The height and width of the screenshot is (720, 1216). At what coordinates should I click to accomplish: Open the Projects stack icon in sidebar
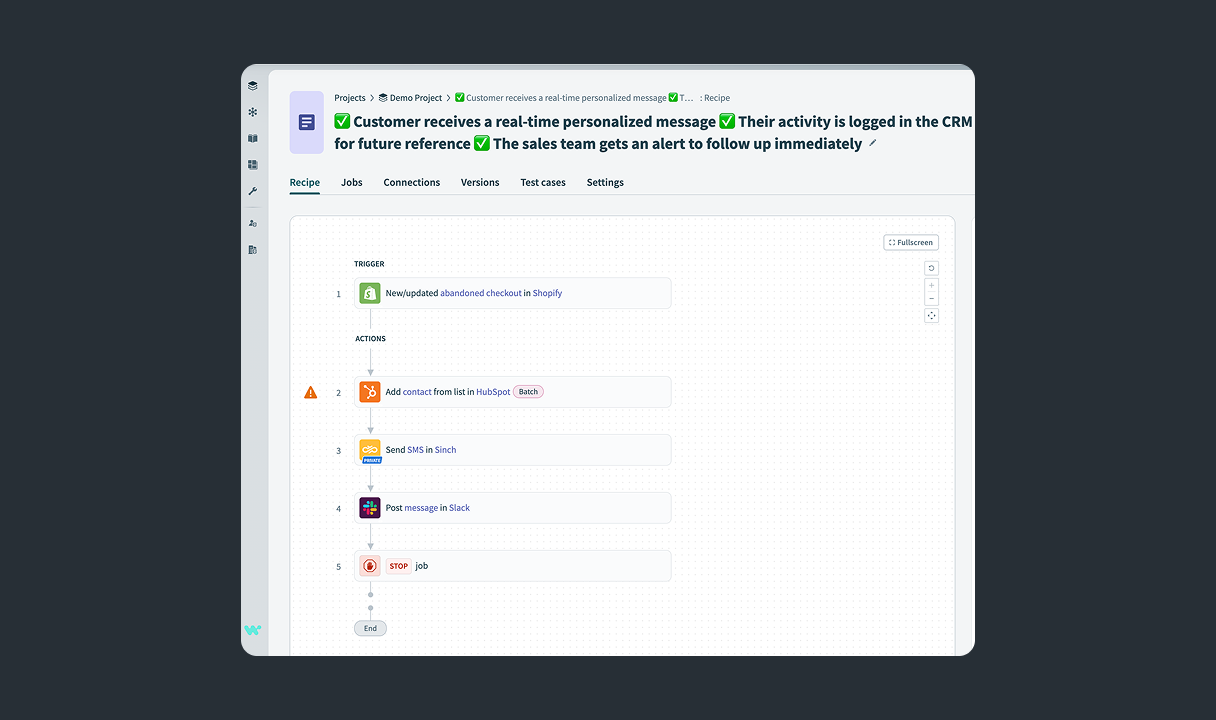coord(253,86)
